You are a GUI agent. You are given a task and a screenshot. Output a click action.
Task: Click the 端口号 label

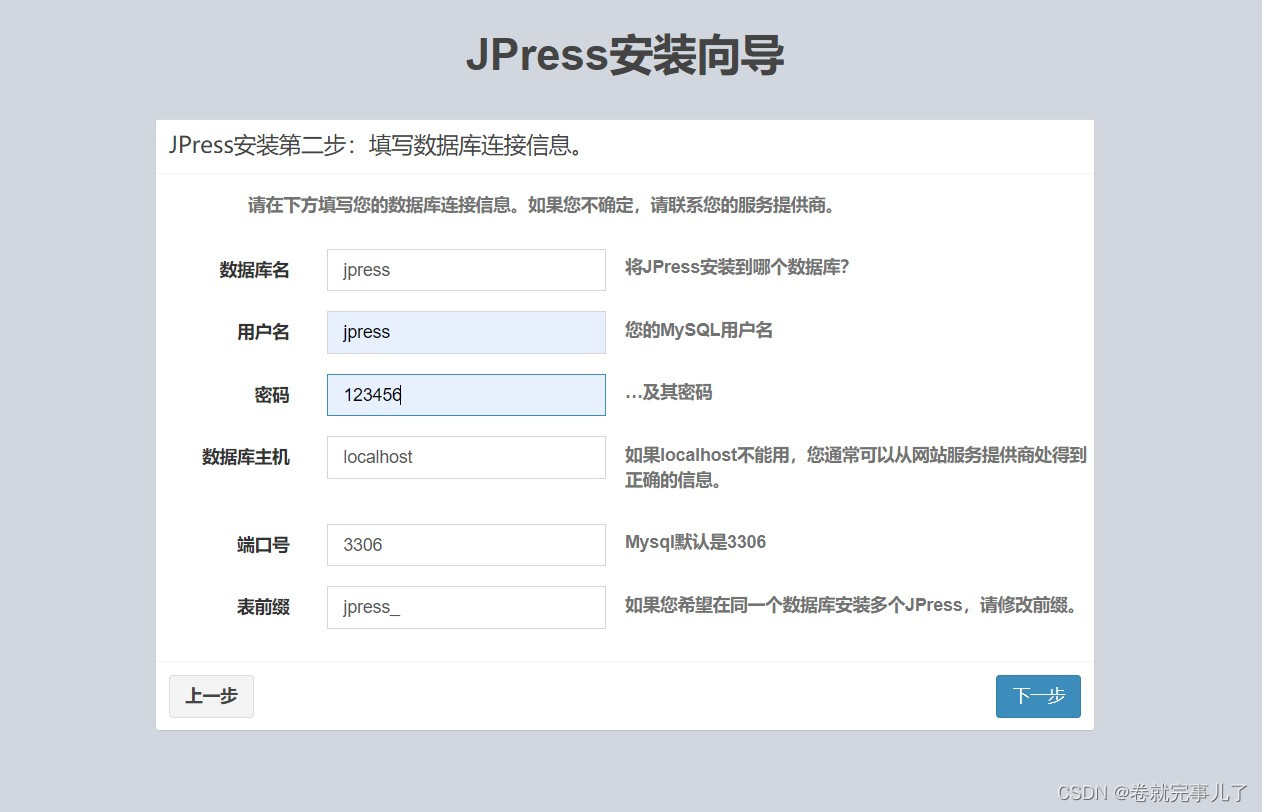[x=264, y=545]
